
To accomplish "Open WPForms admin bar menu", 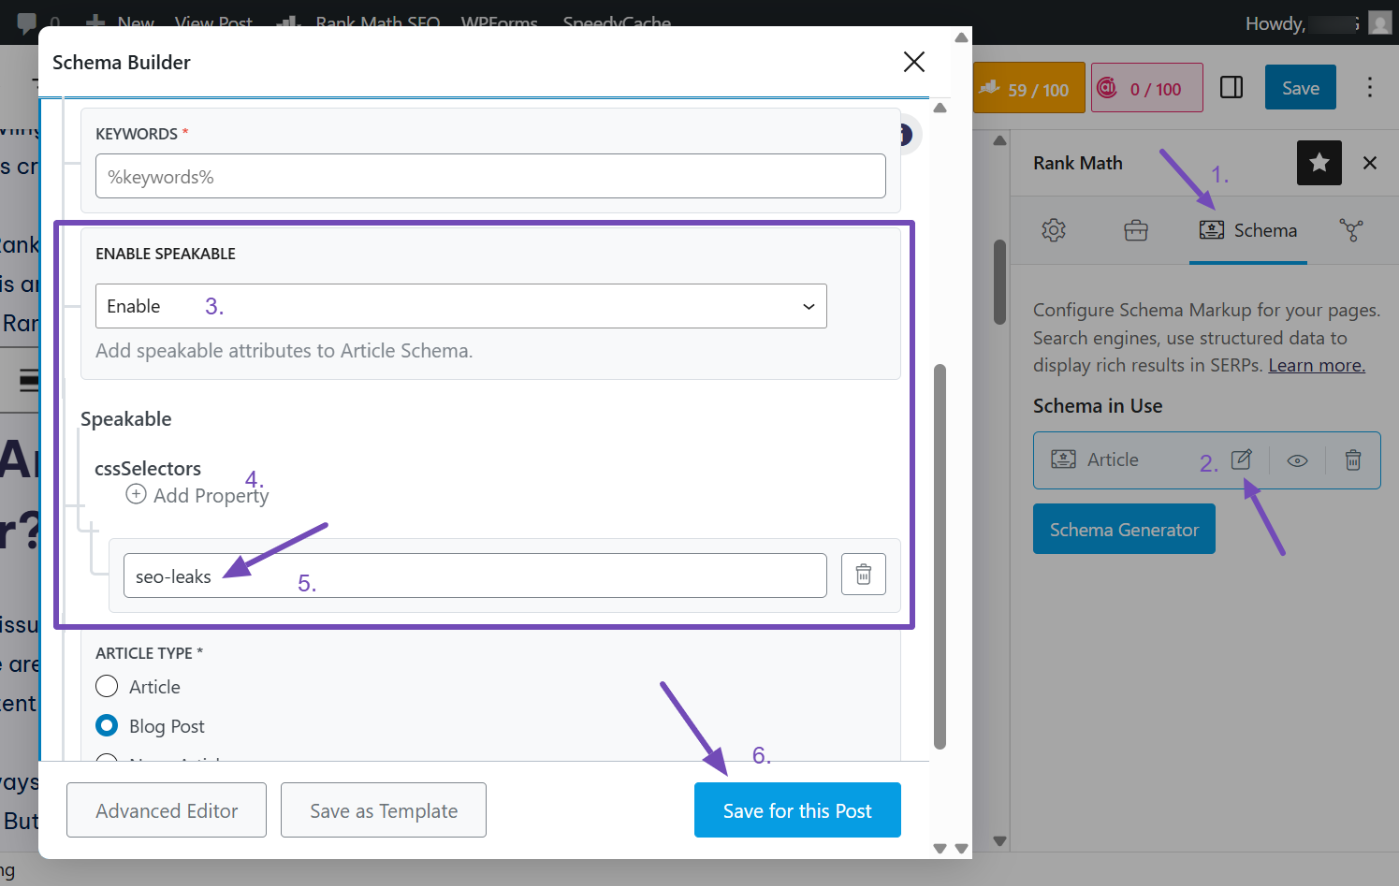I will [x=499, y=22].
